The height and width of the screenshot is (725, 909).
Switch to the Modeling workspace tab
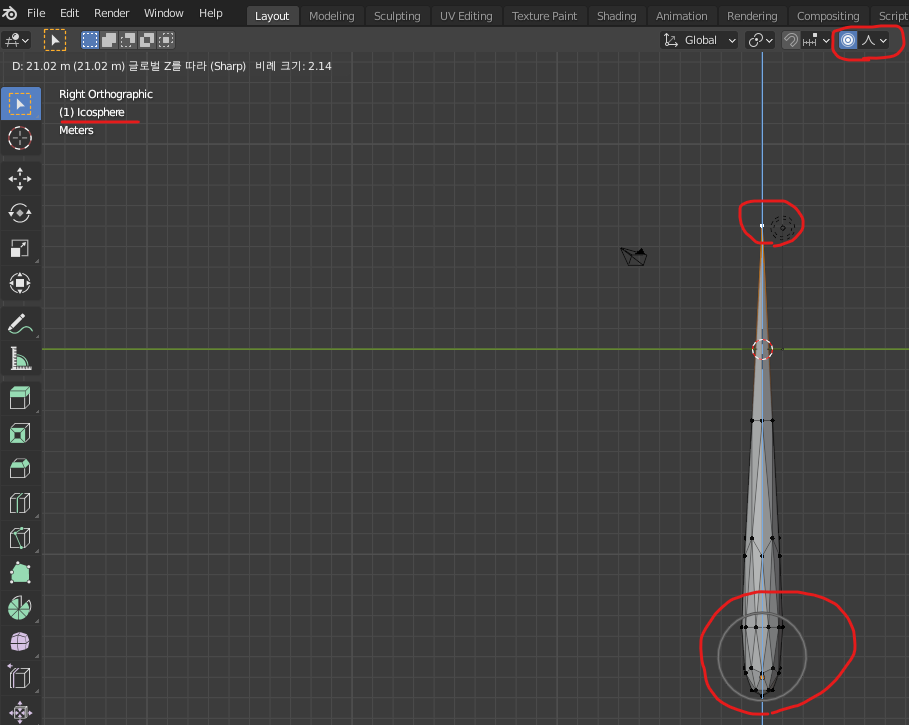(332, 16)
